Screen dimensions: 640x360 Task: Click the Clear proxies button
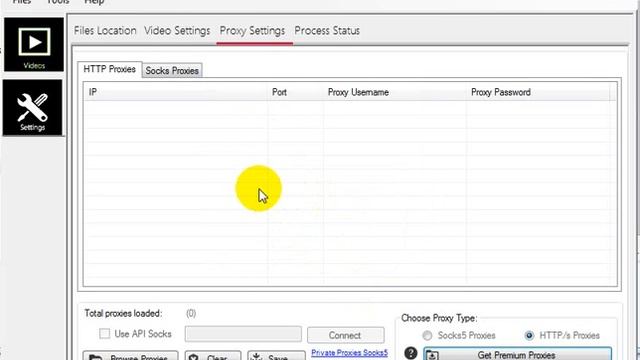click(x=213, y=356)
